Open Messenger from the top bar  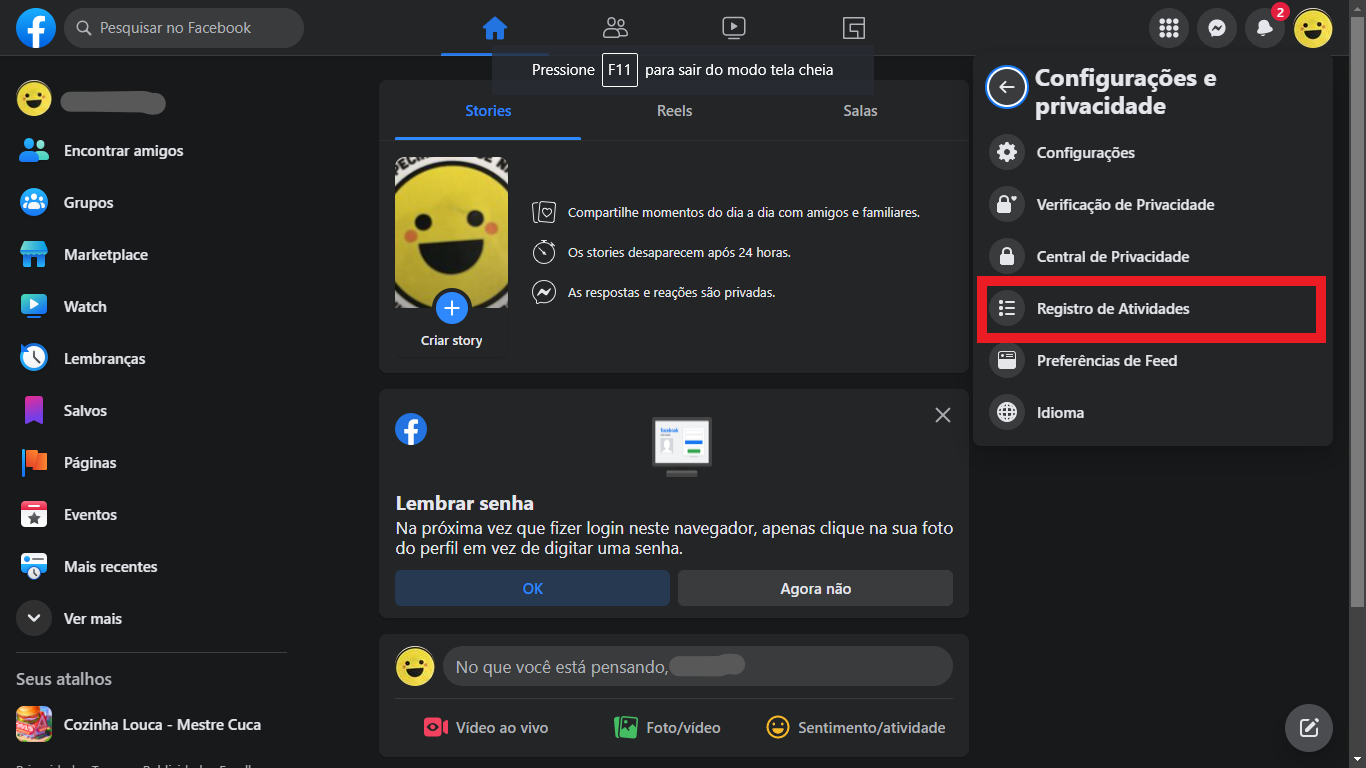[1217, 28]
